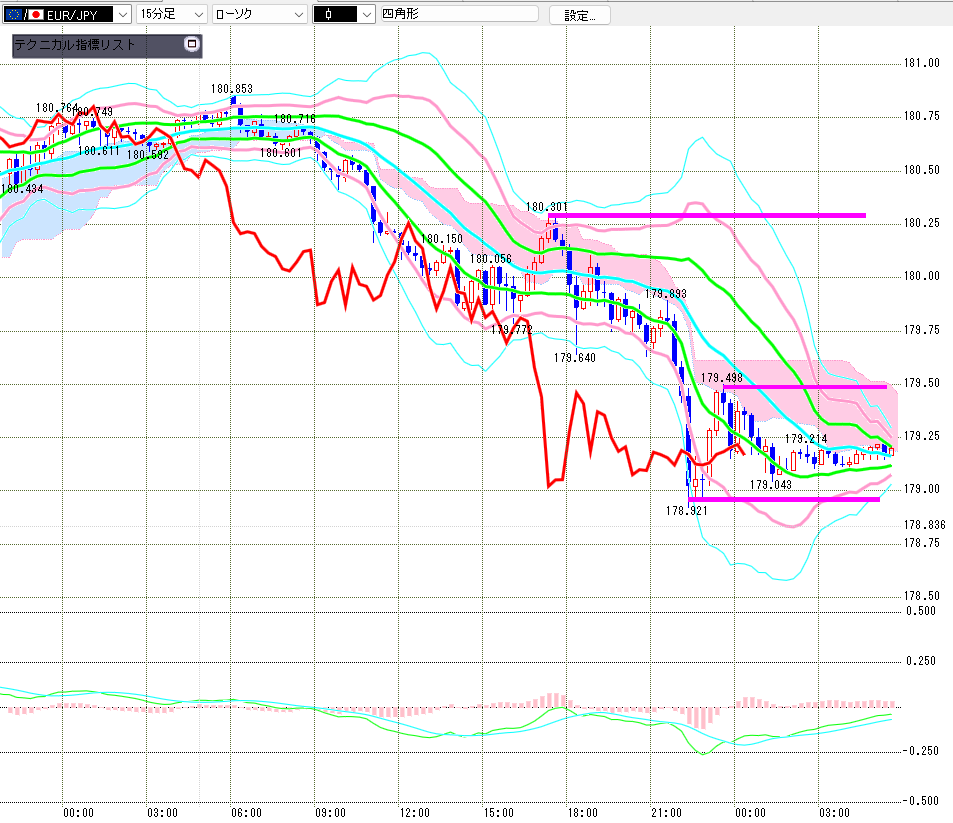Click the 179.043 price label
953x823 pixels.
(771, 484)
